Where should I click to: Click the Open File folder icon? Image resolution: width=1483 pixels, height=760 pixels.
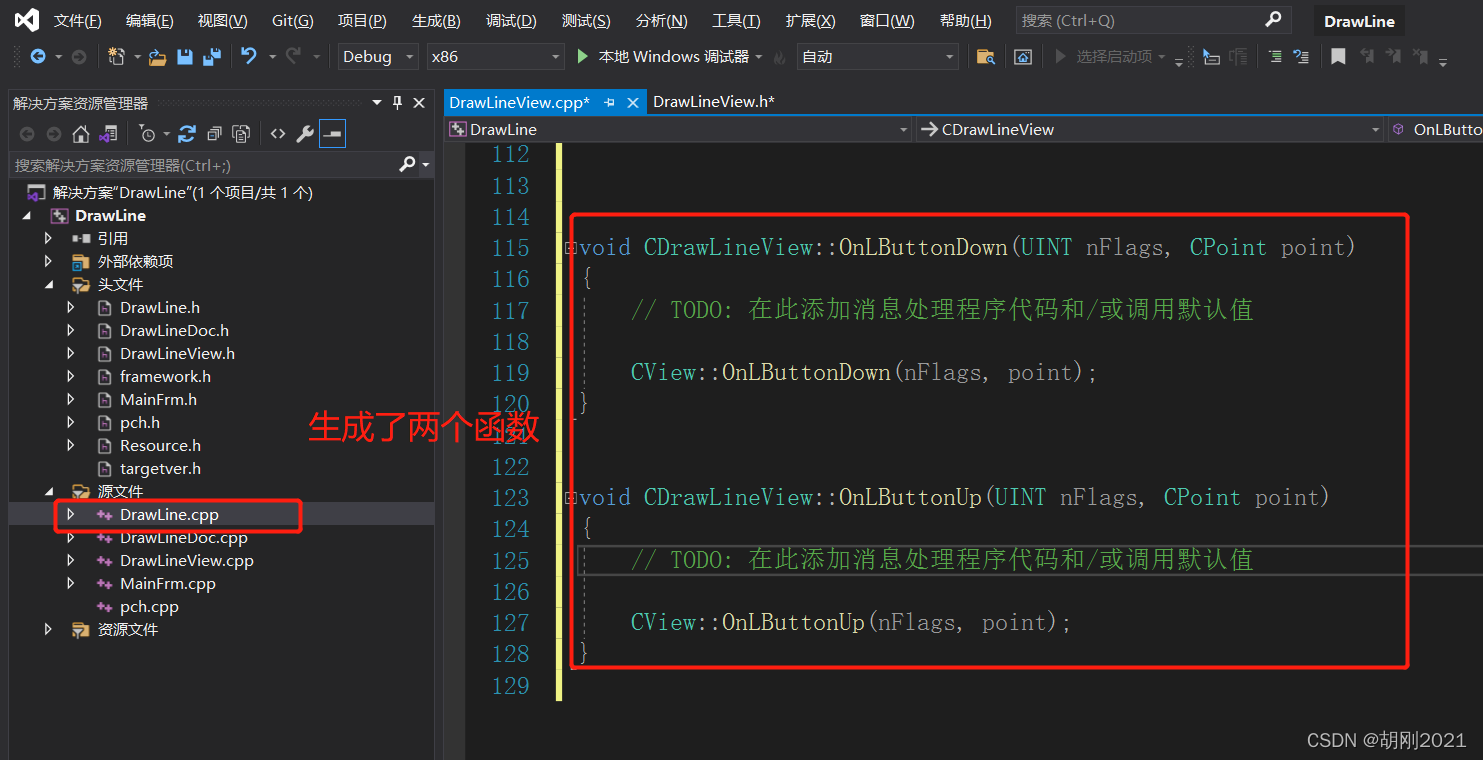(158, 57)
